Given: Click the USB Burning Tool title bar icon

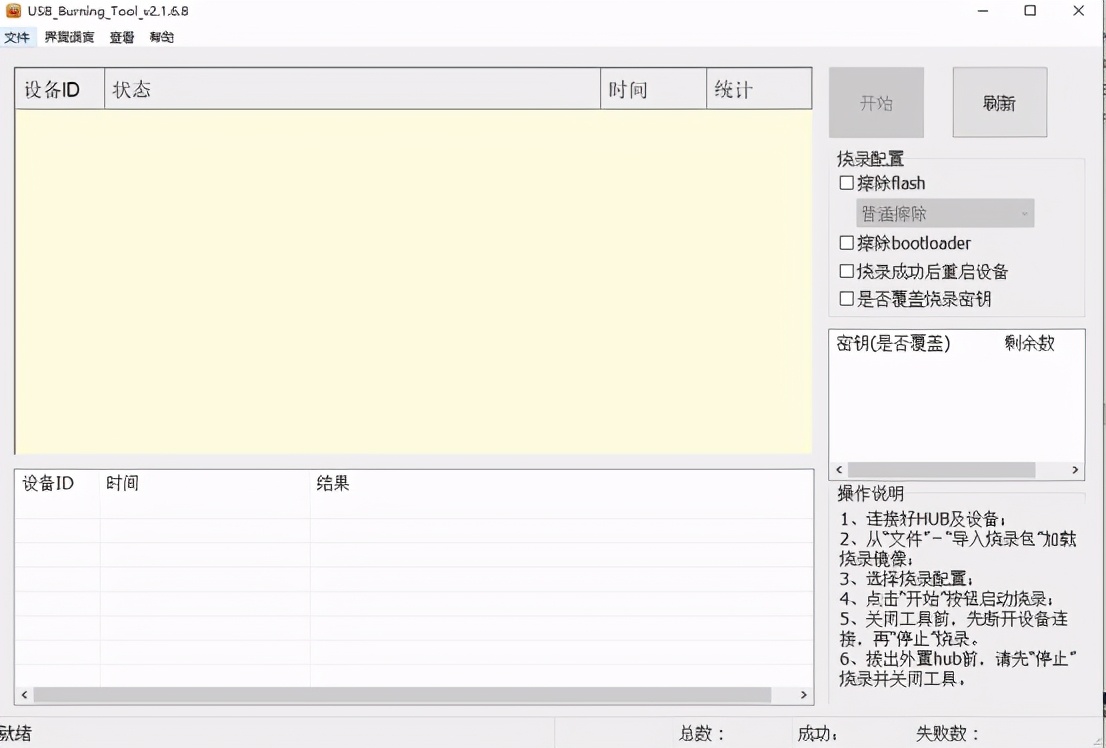Looking at the screenshot, I should click(x=11, y=11).
